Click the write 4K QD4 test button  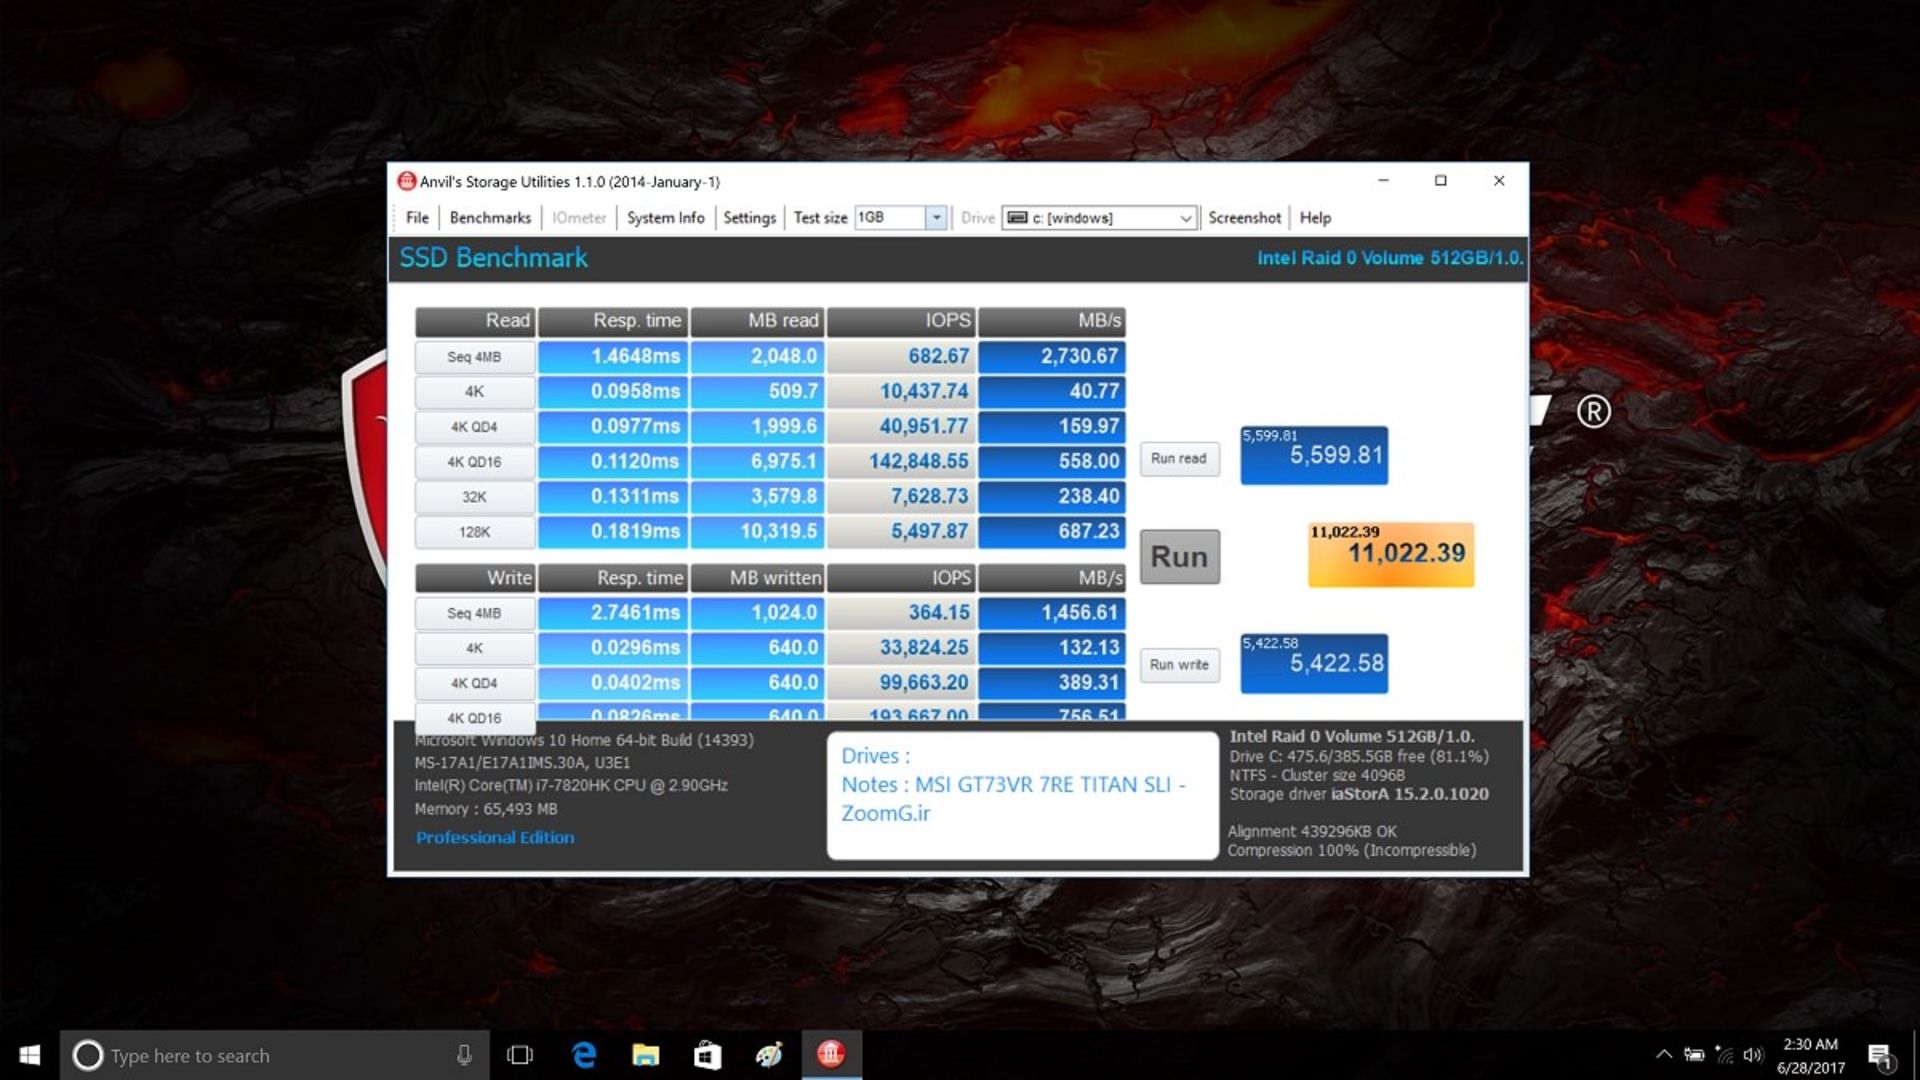pyautogui.click(x=474, y=683)
